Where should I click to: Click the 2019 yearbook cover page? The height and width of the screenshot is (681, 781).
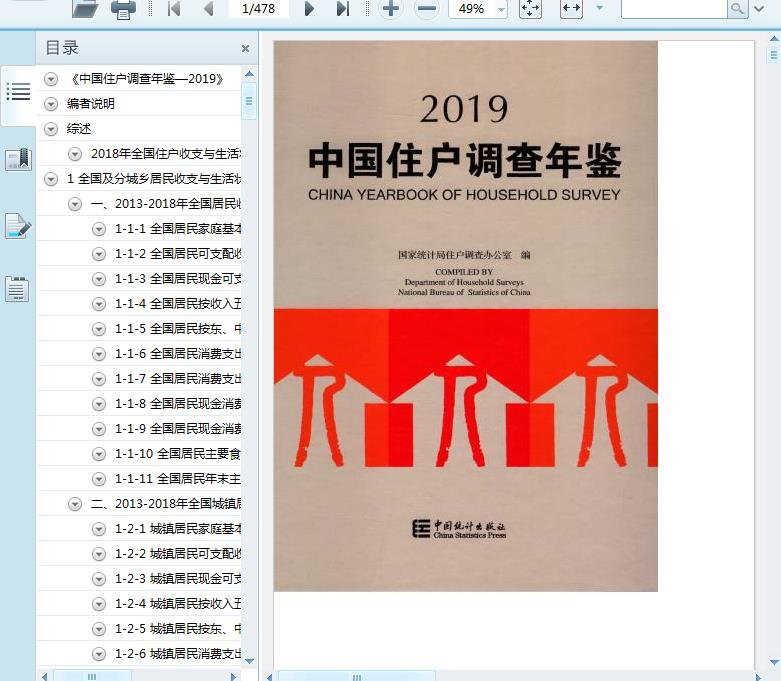tap(465, 316)
